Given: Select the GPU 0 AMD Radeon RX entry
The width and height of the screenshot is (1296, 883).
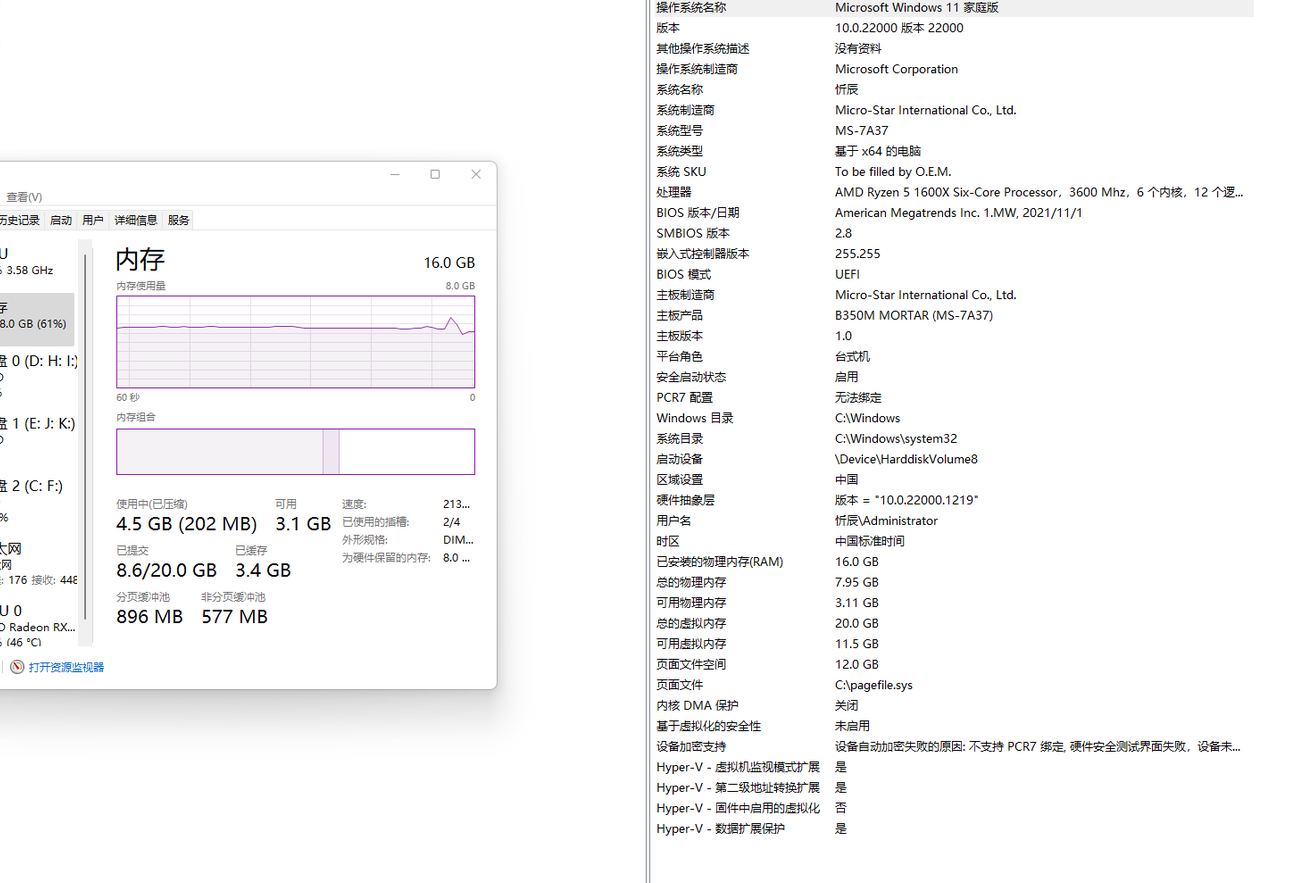Looking at the screenshot, I should point(37,625).
